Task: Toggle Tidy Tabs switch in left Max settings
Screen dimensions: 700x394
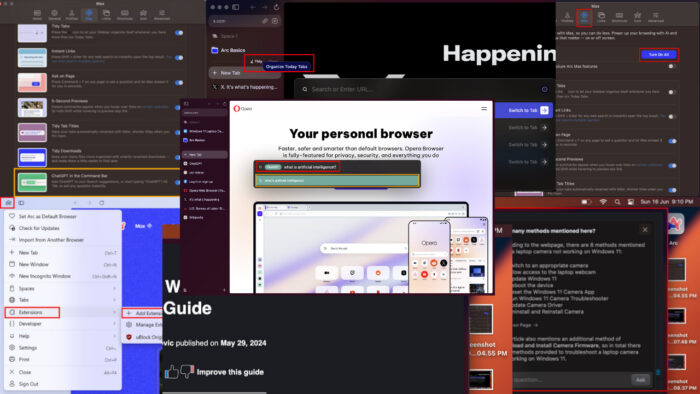Action: pos(179,33)
